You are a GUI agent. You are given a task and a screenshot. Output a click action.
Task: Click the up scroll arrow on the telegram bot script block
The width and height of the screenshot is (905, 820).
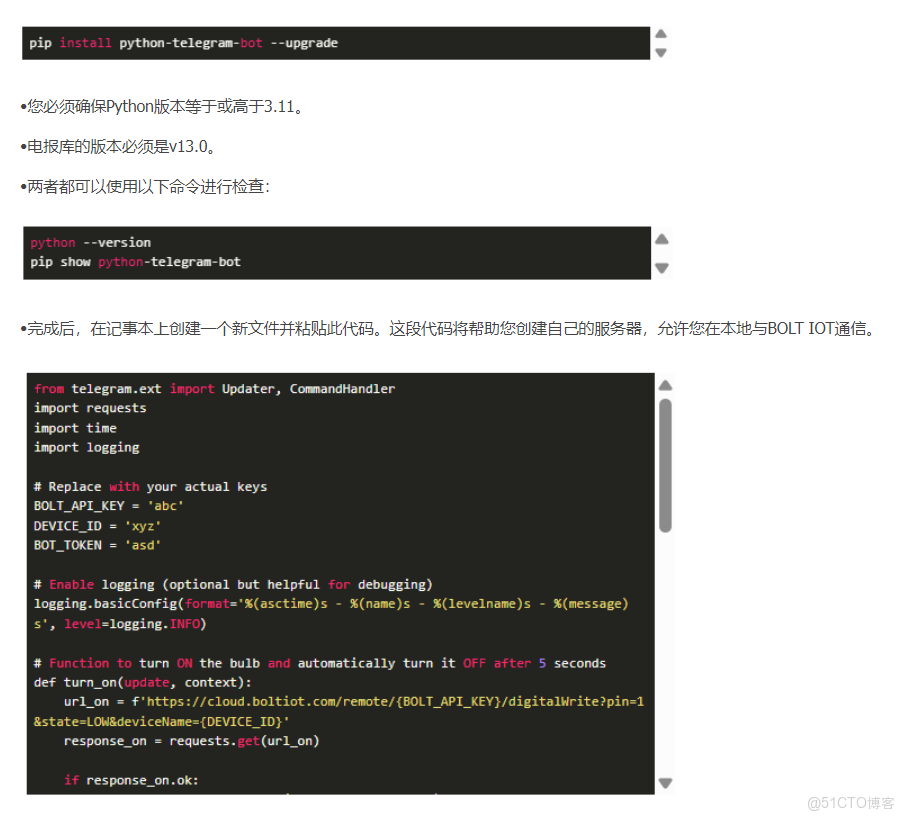tap(665, 384)
